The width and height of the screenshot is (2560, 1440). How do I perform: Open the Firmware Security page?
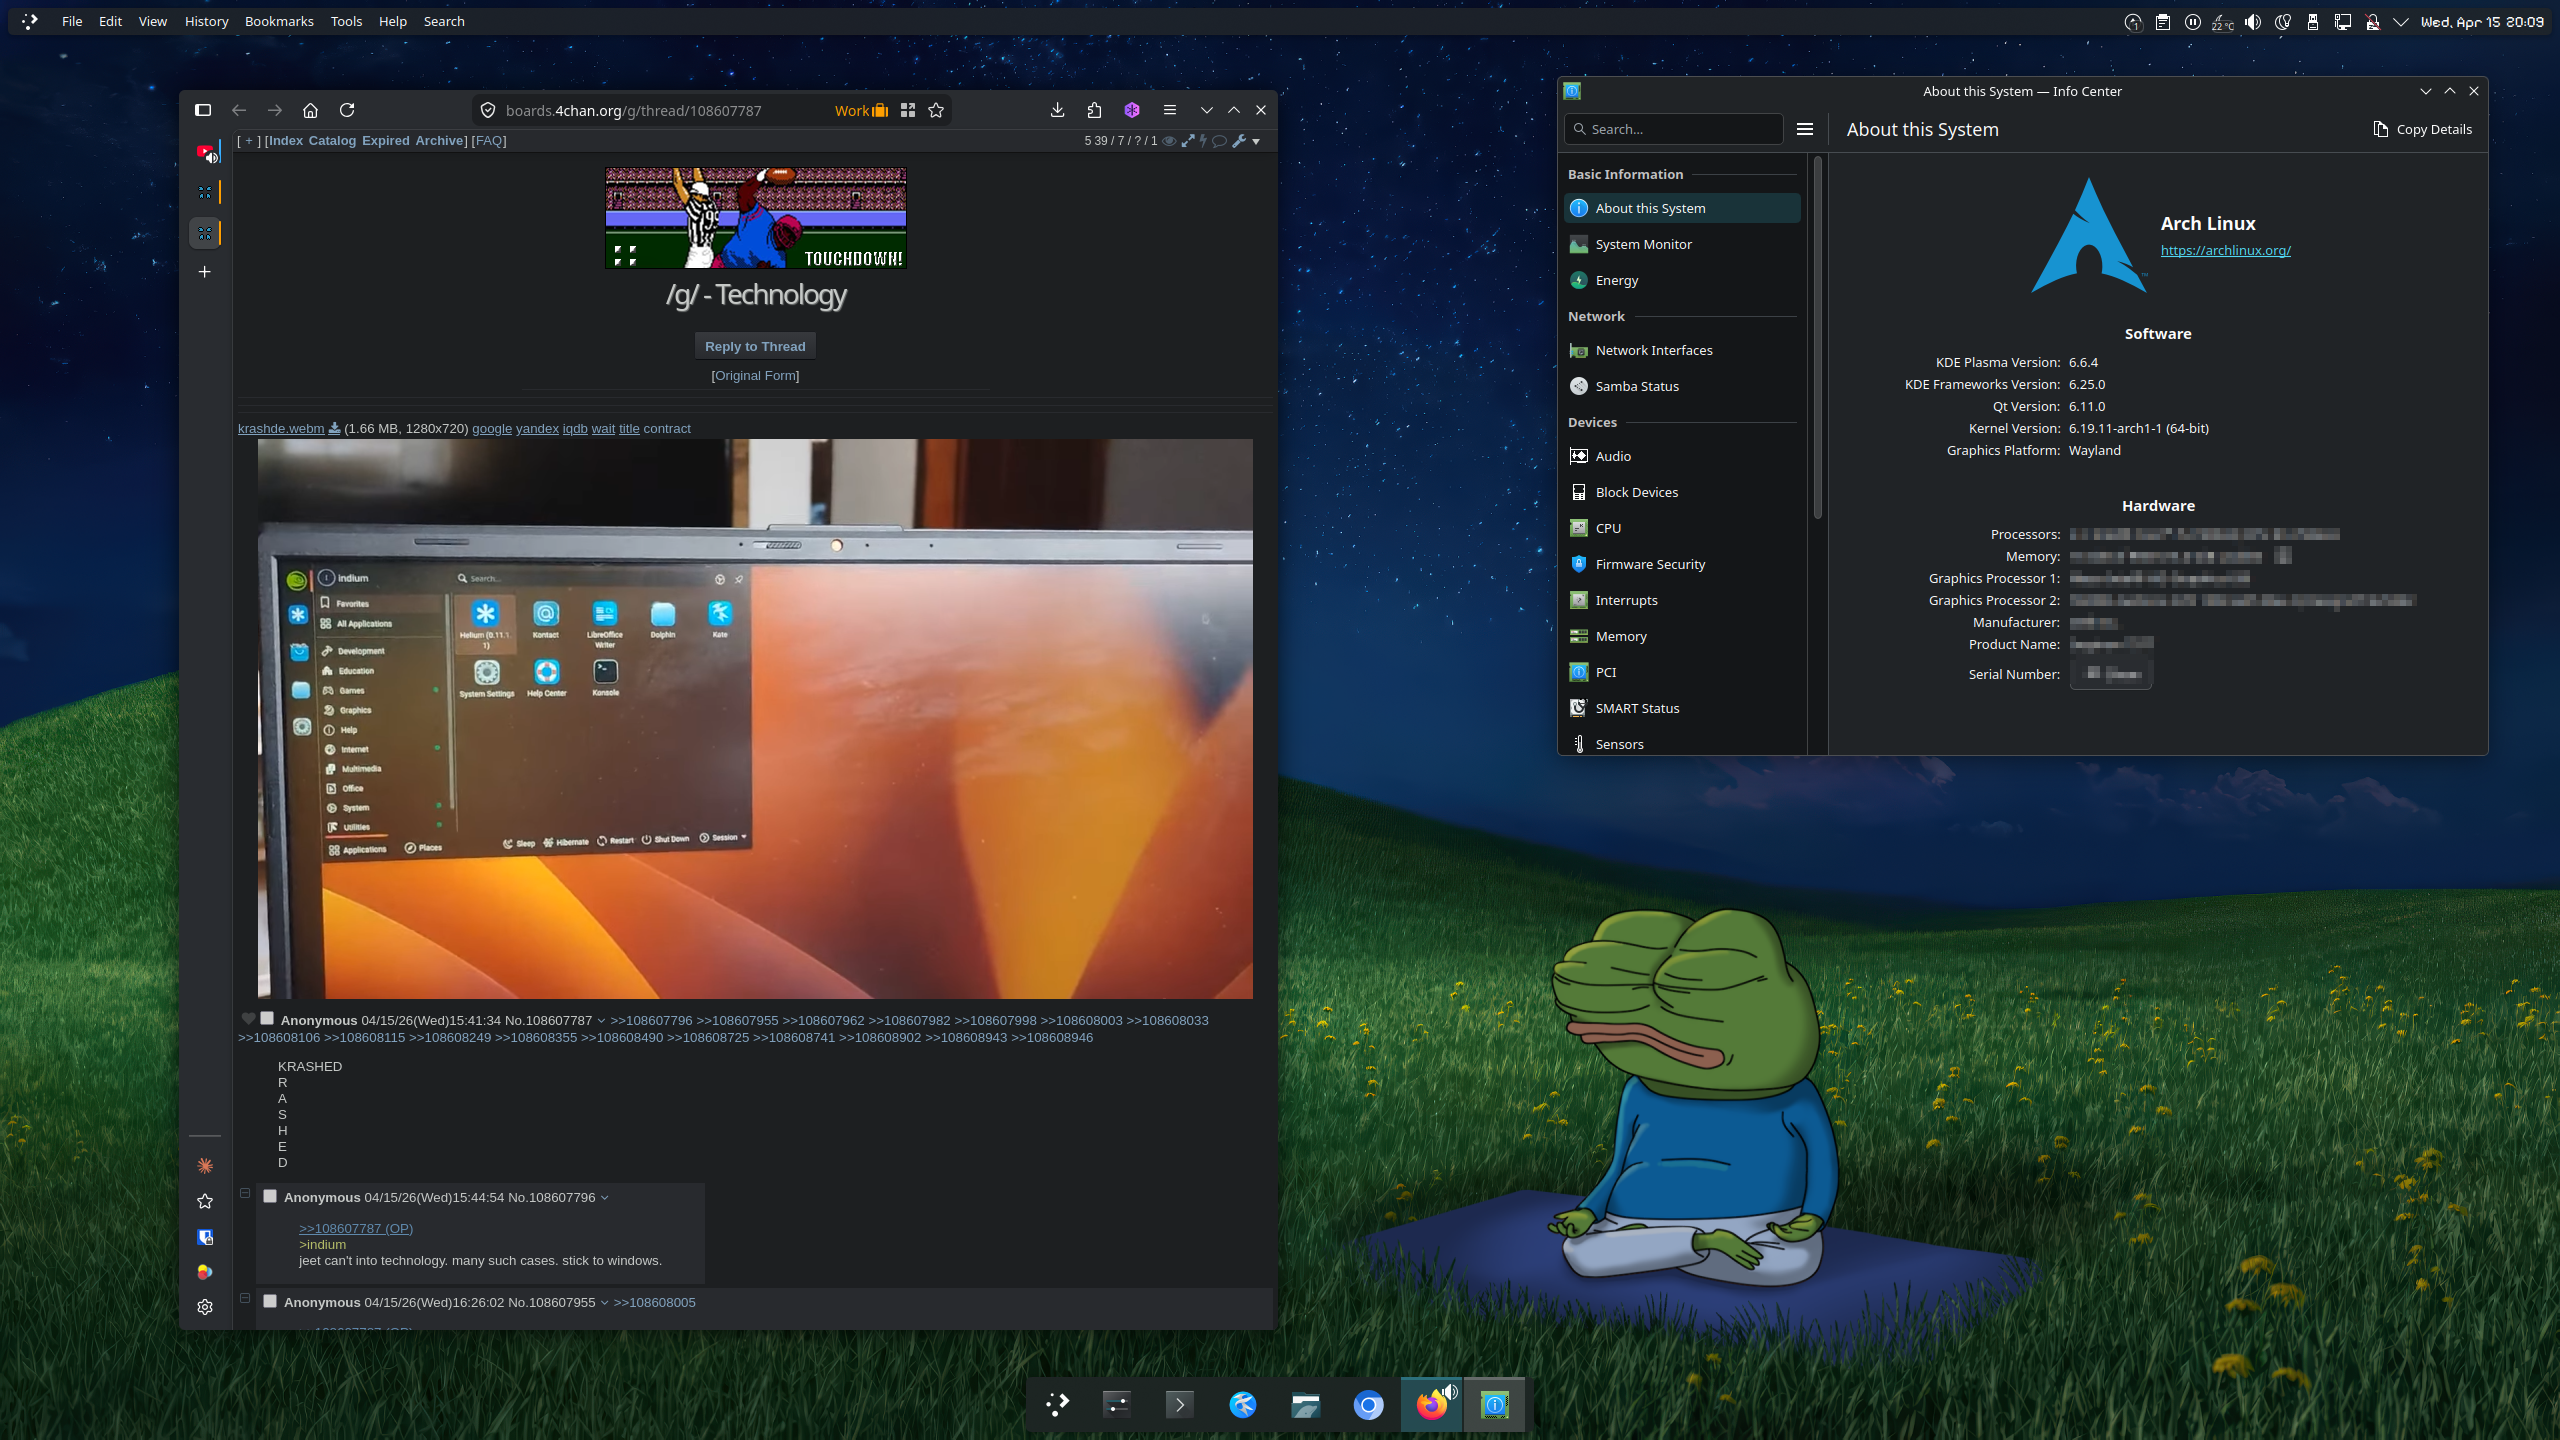(x=1650, y=564)
